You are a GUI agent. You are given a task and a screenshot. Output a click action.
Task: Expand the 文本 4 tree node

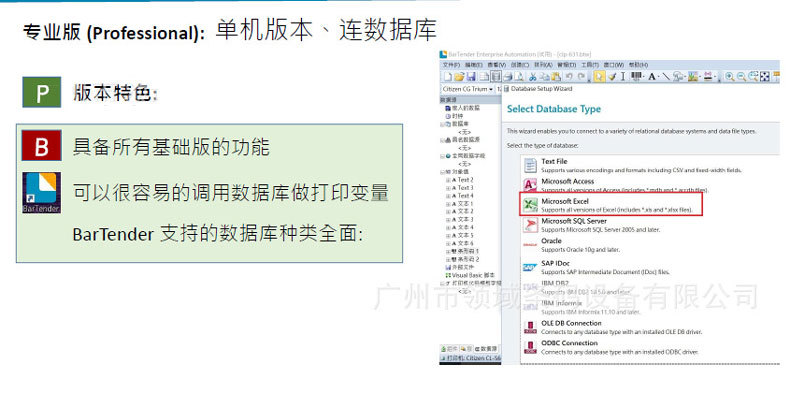point(448,227)
